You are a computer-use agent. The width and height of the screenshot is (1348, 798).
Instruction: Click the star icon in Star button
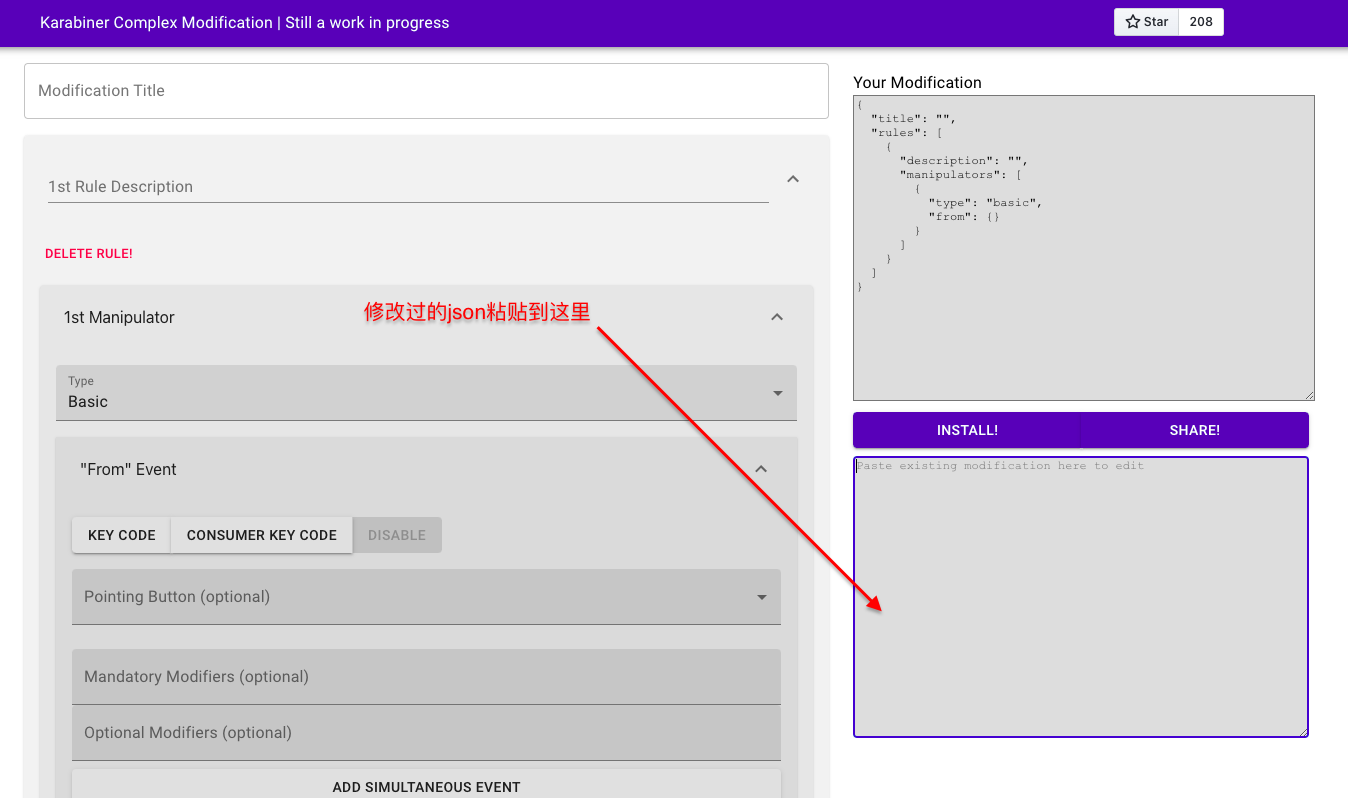[x=1133, y=22]
